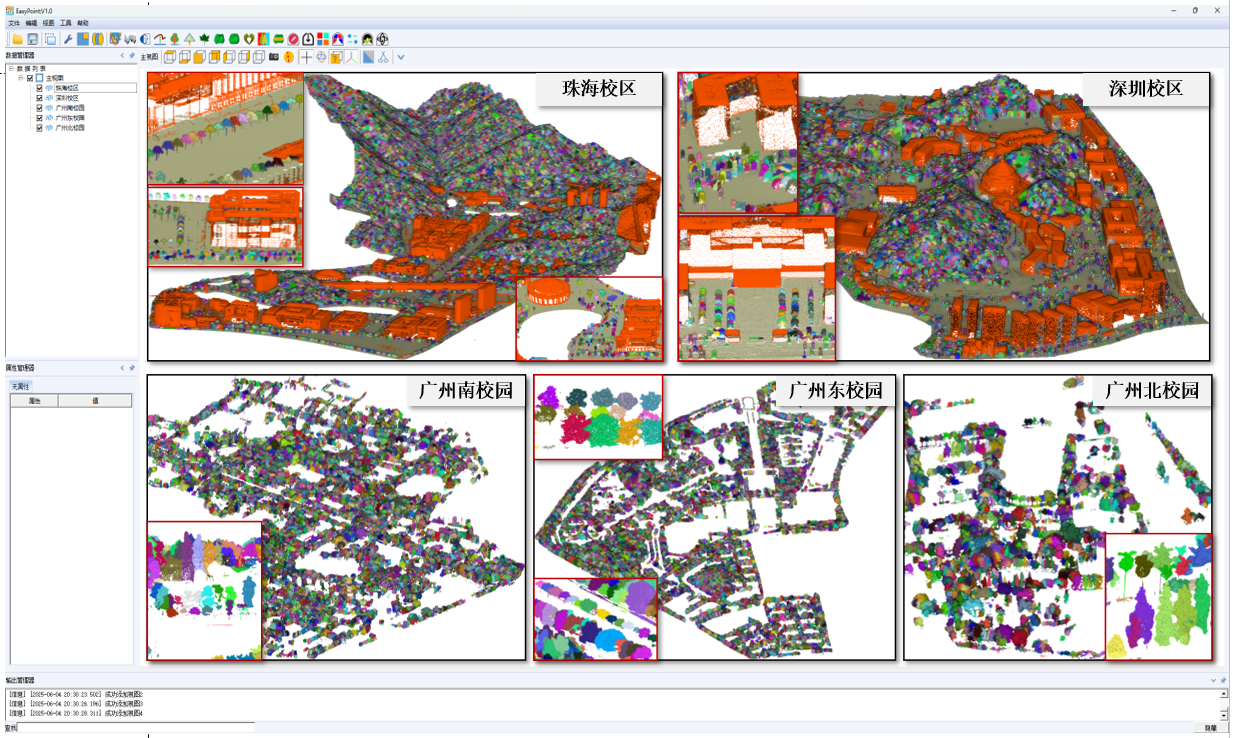Open the view toolbar overflow dropdown arrow
Viewport: 1233px width, 738px height.
coord(401,57)
